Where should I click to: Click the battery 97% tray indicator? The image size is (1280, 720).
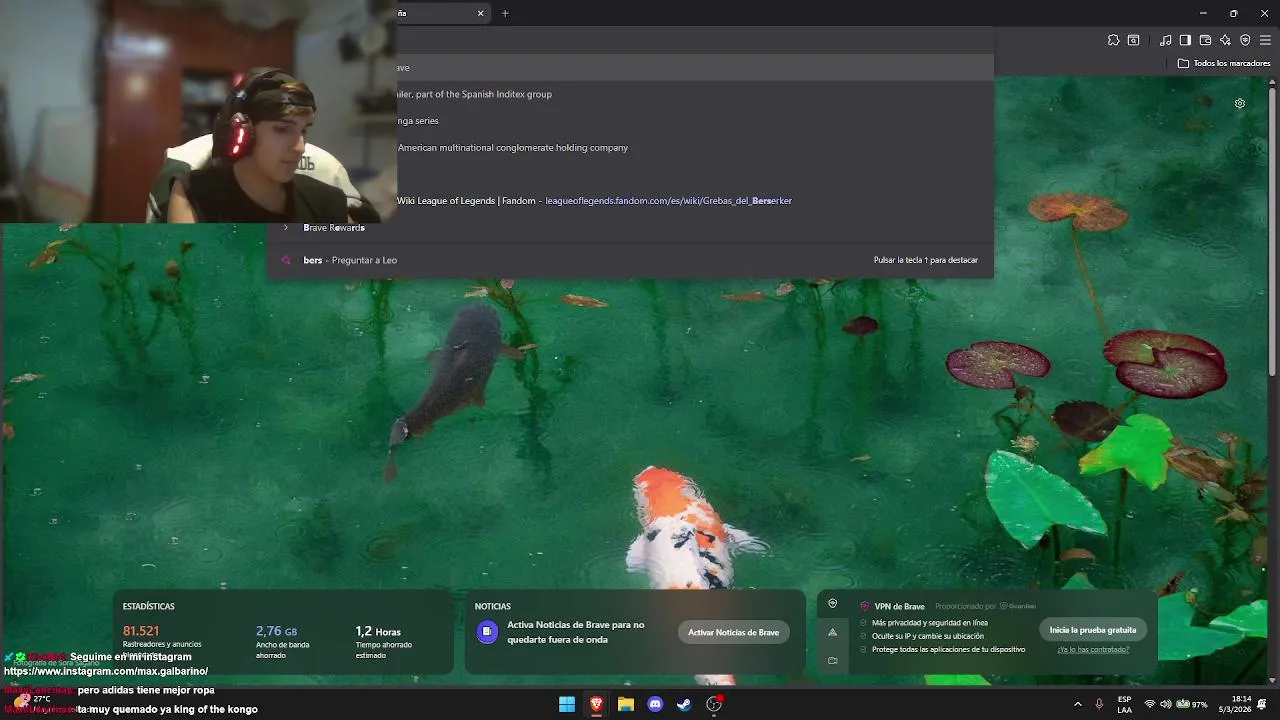click(1191, 704)
